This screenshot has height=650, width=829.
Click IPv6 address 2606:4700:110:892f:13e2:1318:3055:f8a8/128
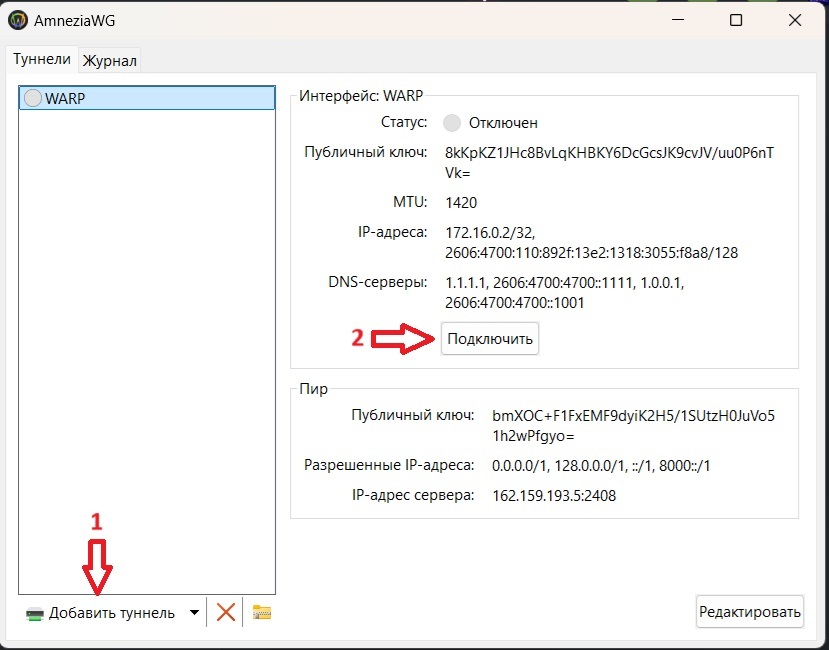[592, 253]
